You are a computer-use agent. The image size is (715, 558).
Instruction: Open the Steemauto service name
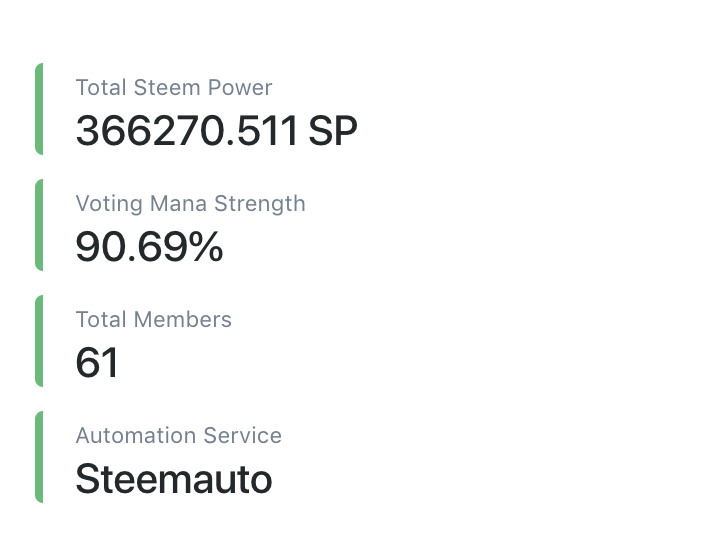tap(173, 479)
